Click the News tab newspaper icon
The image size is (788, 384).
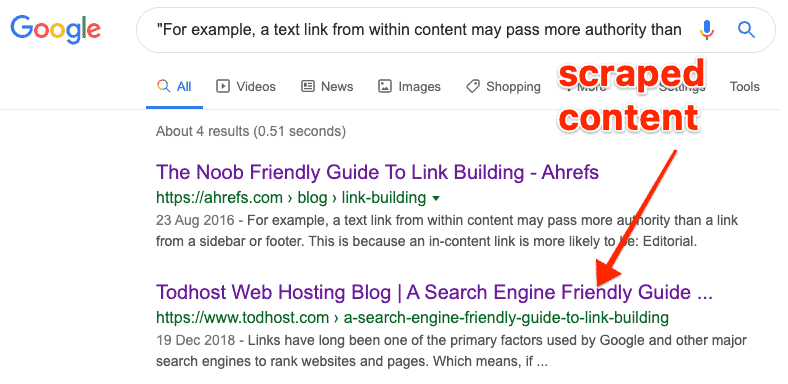click(x=308, y=86)
